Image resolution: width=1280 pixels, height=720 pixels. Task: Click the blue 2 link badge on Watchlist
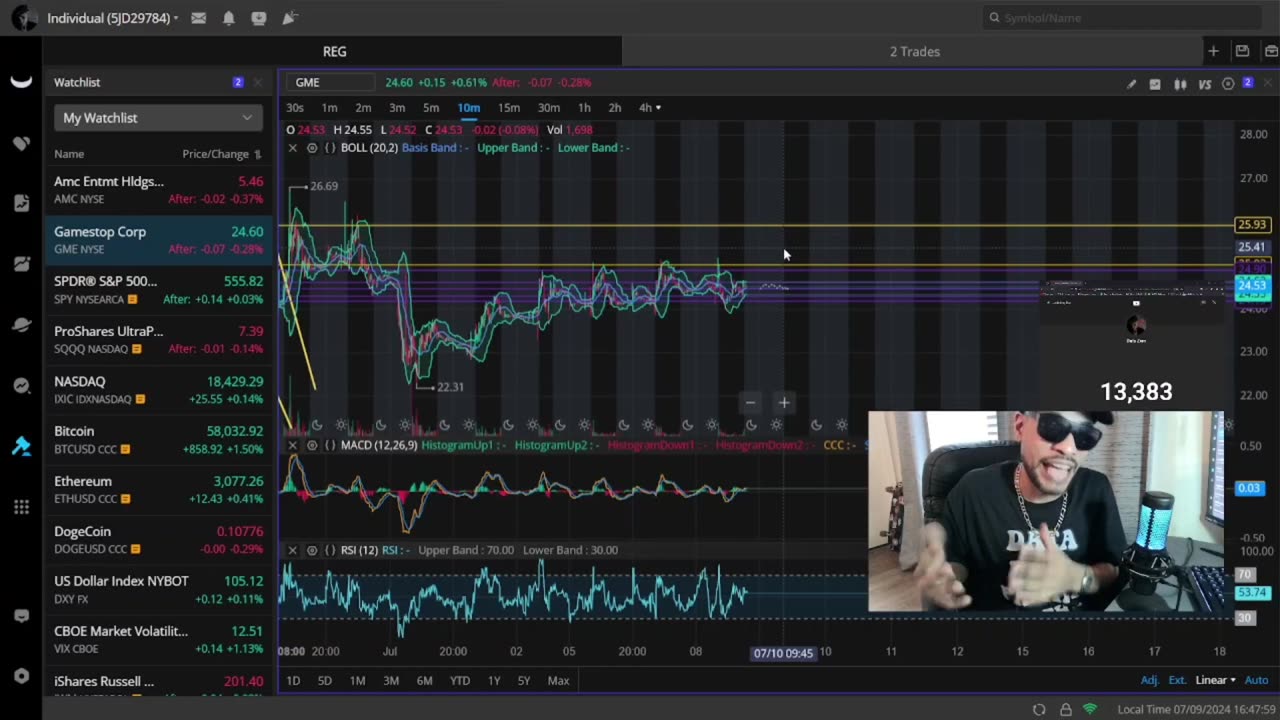(x=237, y=82)
